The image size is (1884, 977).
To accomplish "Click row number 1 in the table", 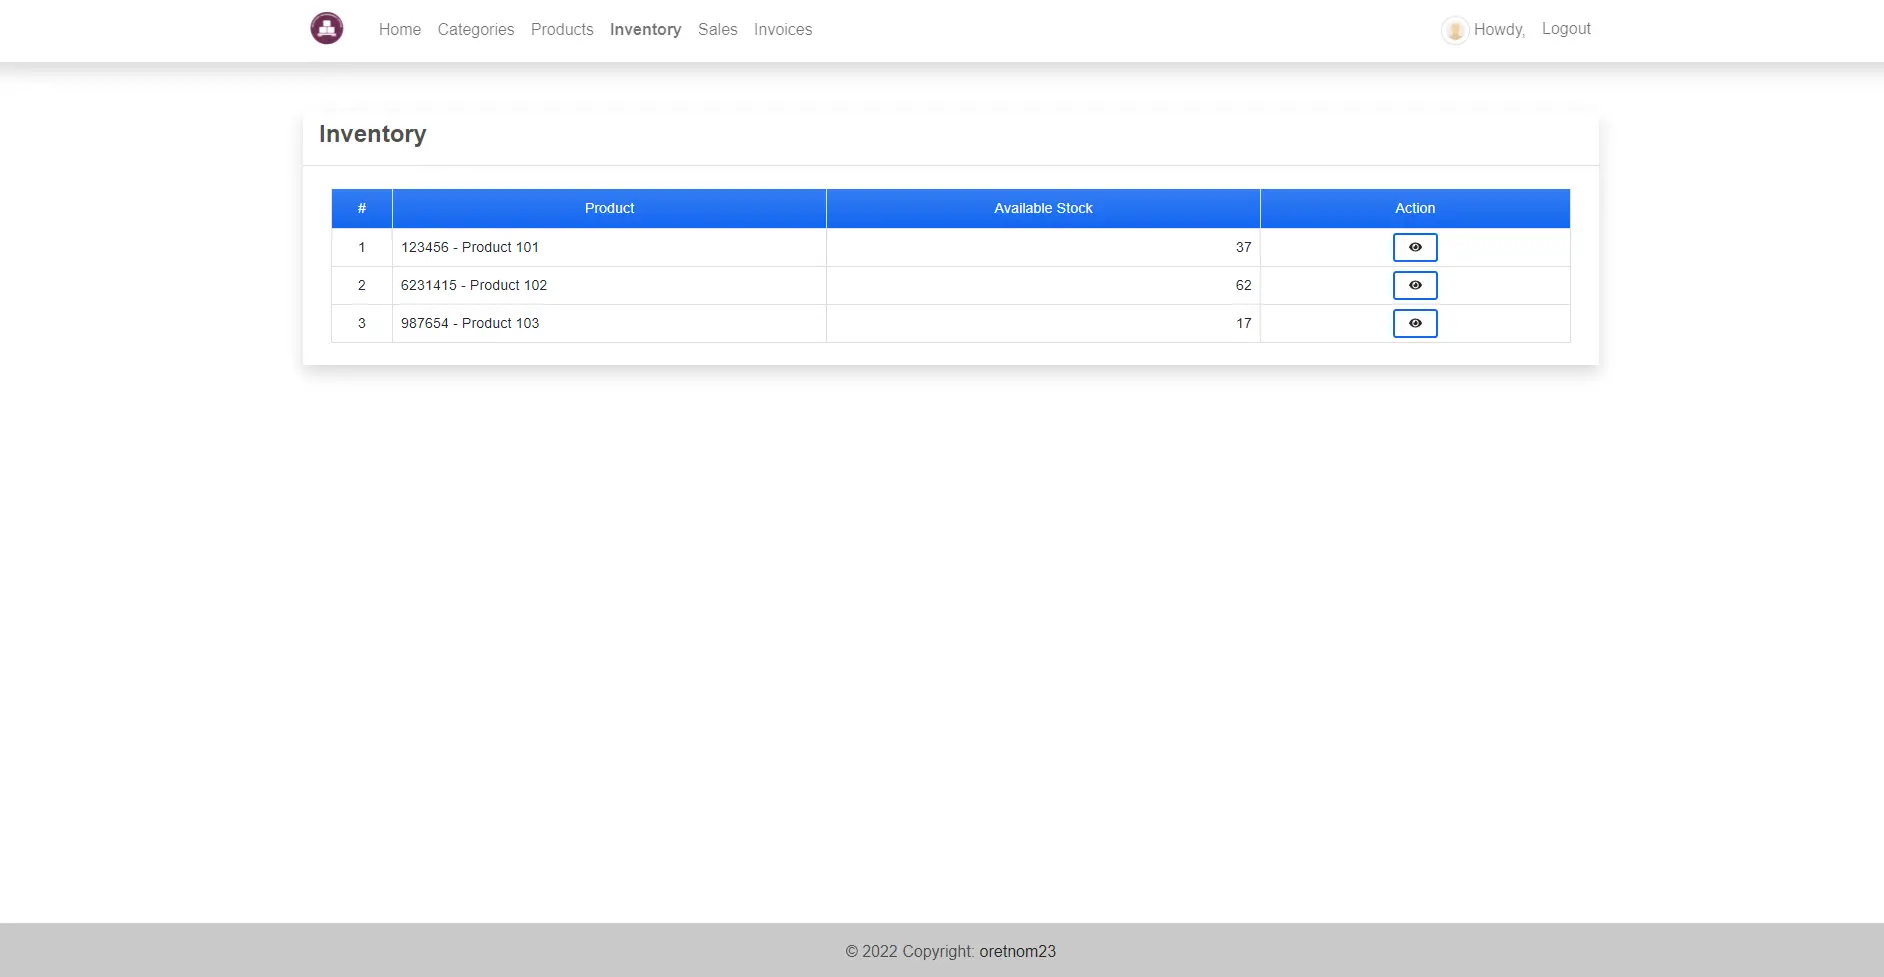I will [x=362, y=247].
